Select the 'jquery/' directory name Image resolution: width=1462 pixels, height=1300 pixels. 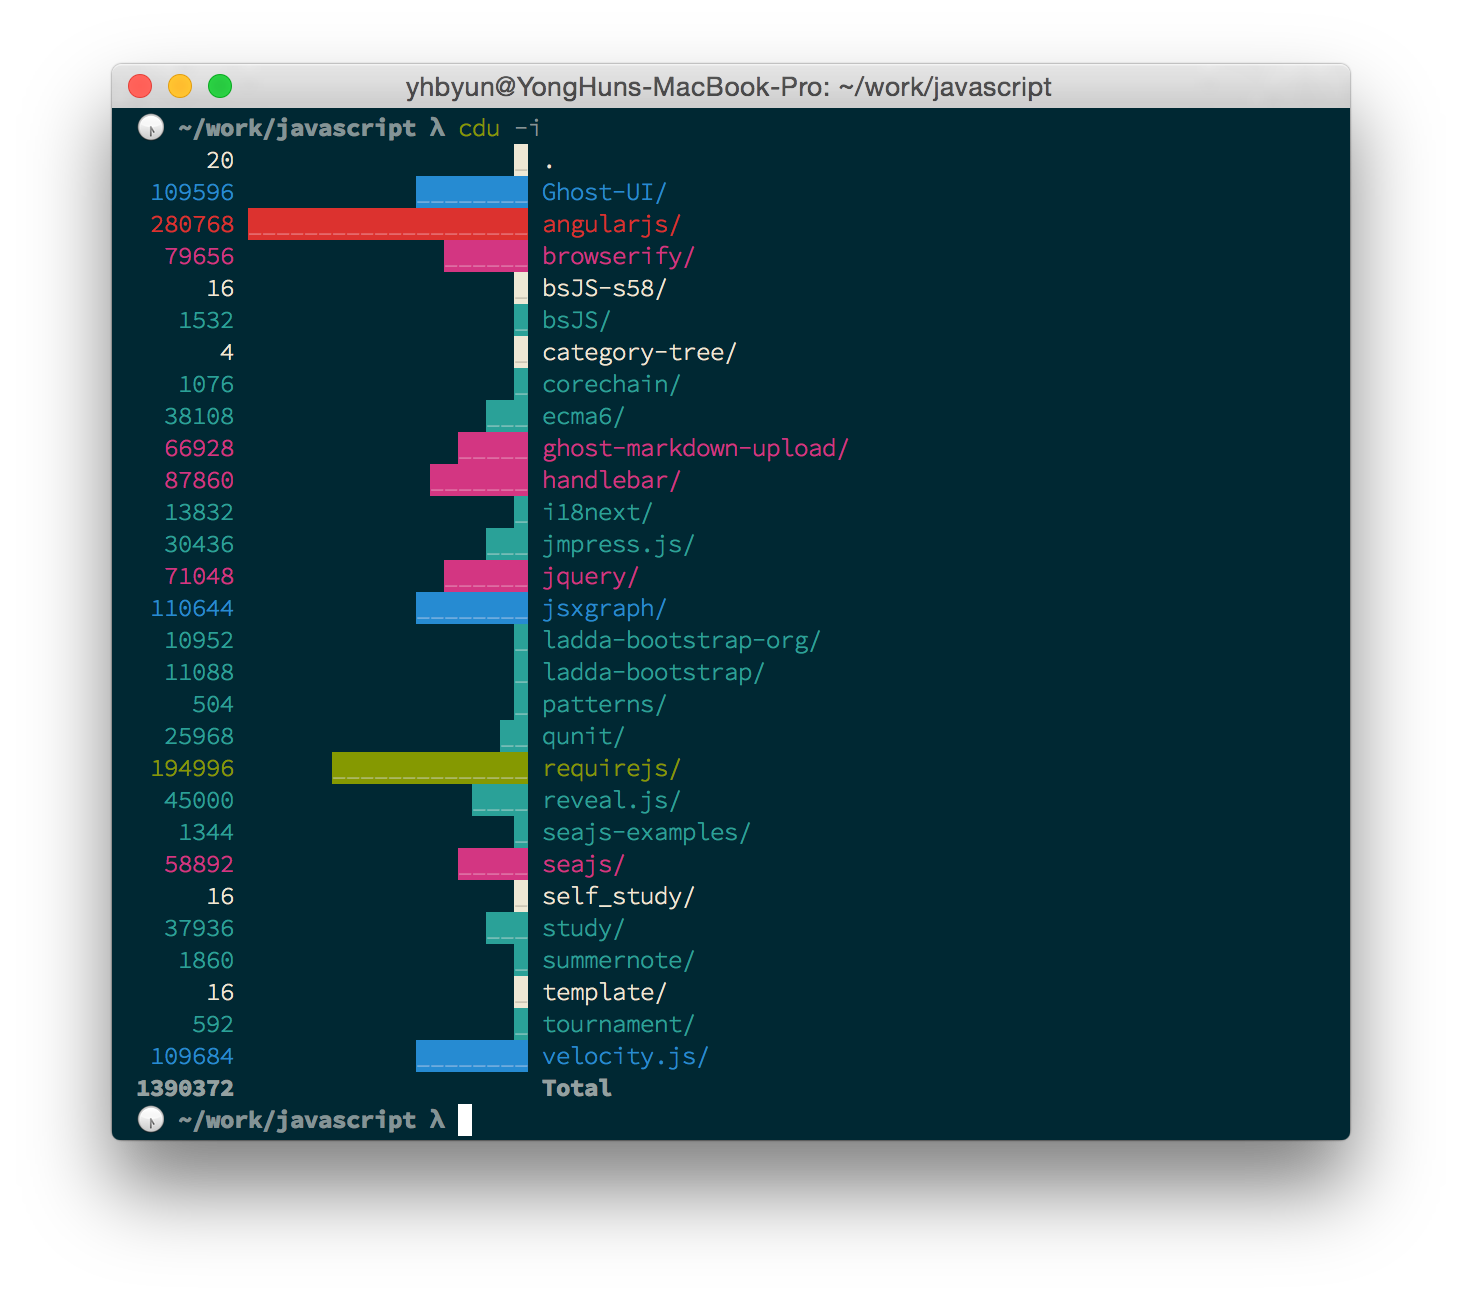(590, 576)
